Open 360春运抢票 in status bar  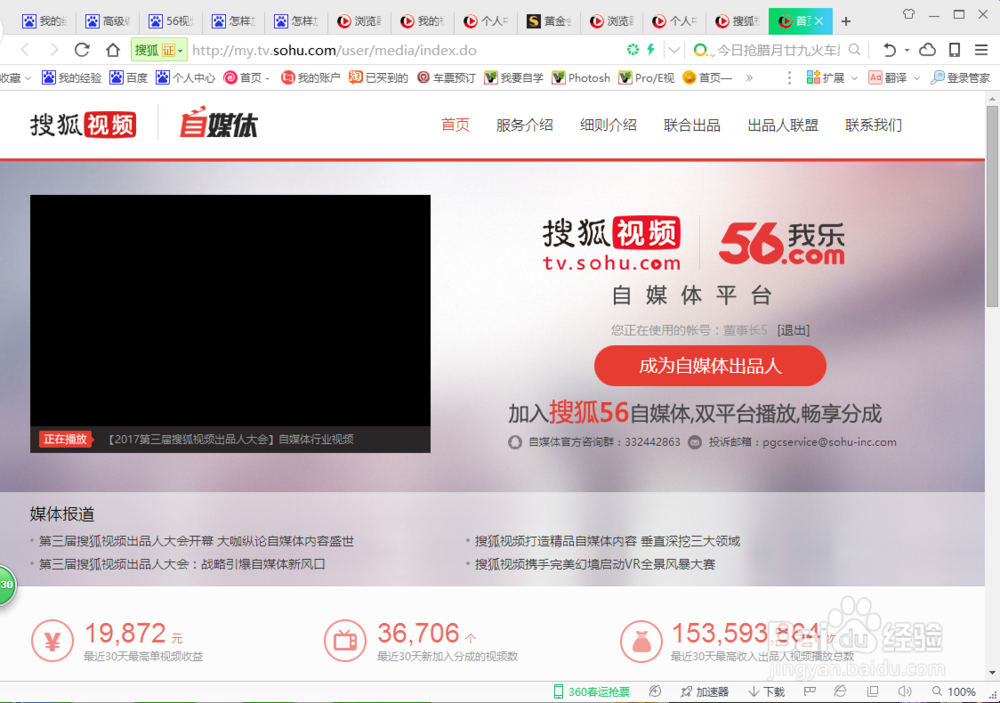pyautogui.click(x=591, y=692)
